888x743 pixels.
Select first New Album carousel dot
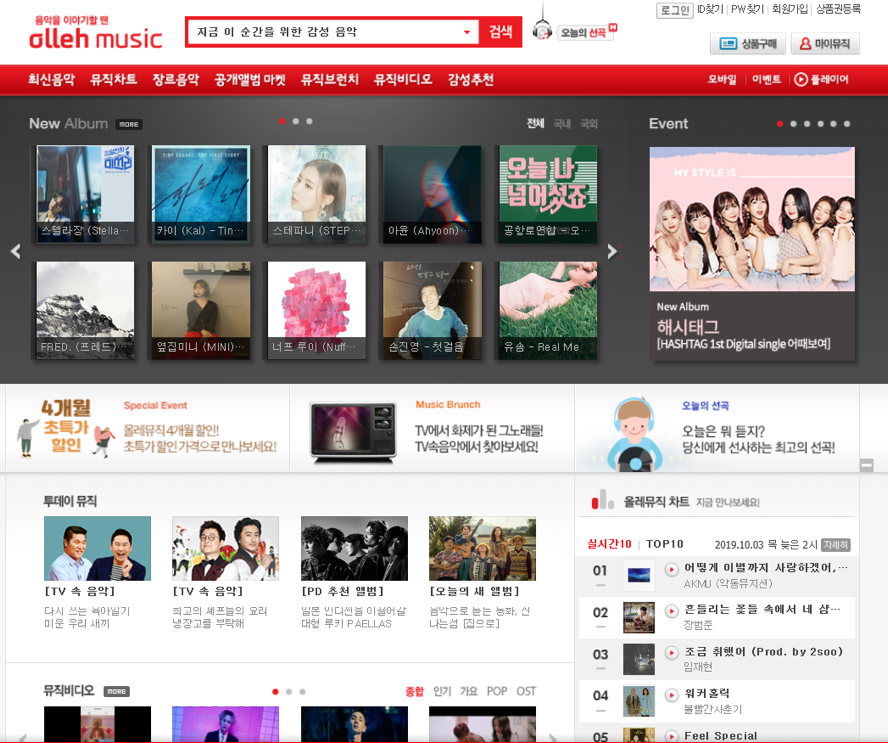pyautogui.click(x=282, y=121)
